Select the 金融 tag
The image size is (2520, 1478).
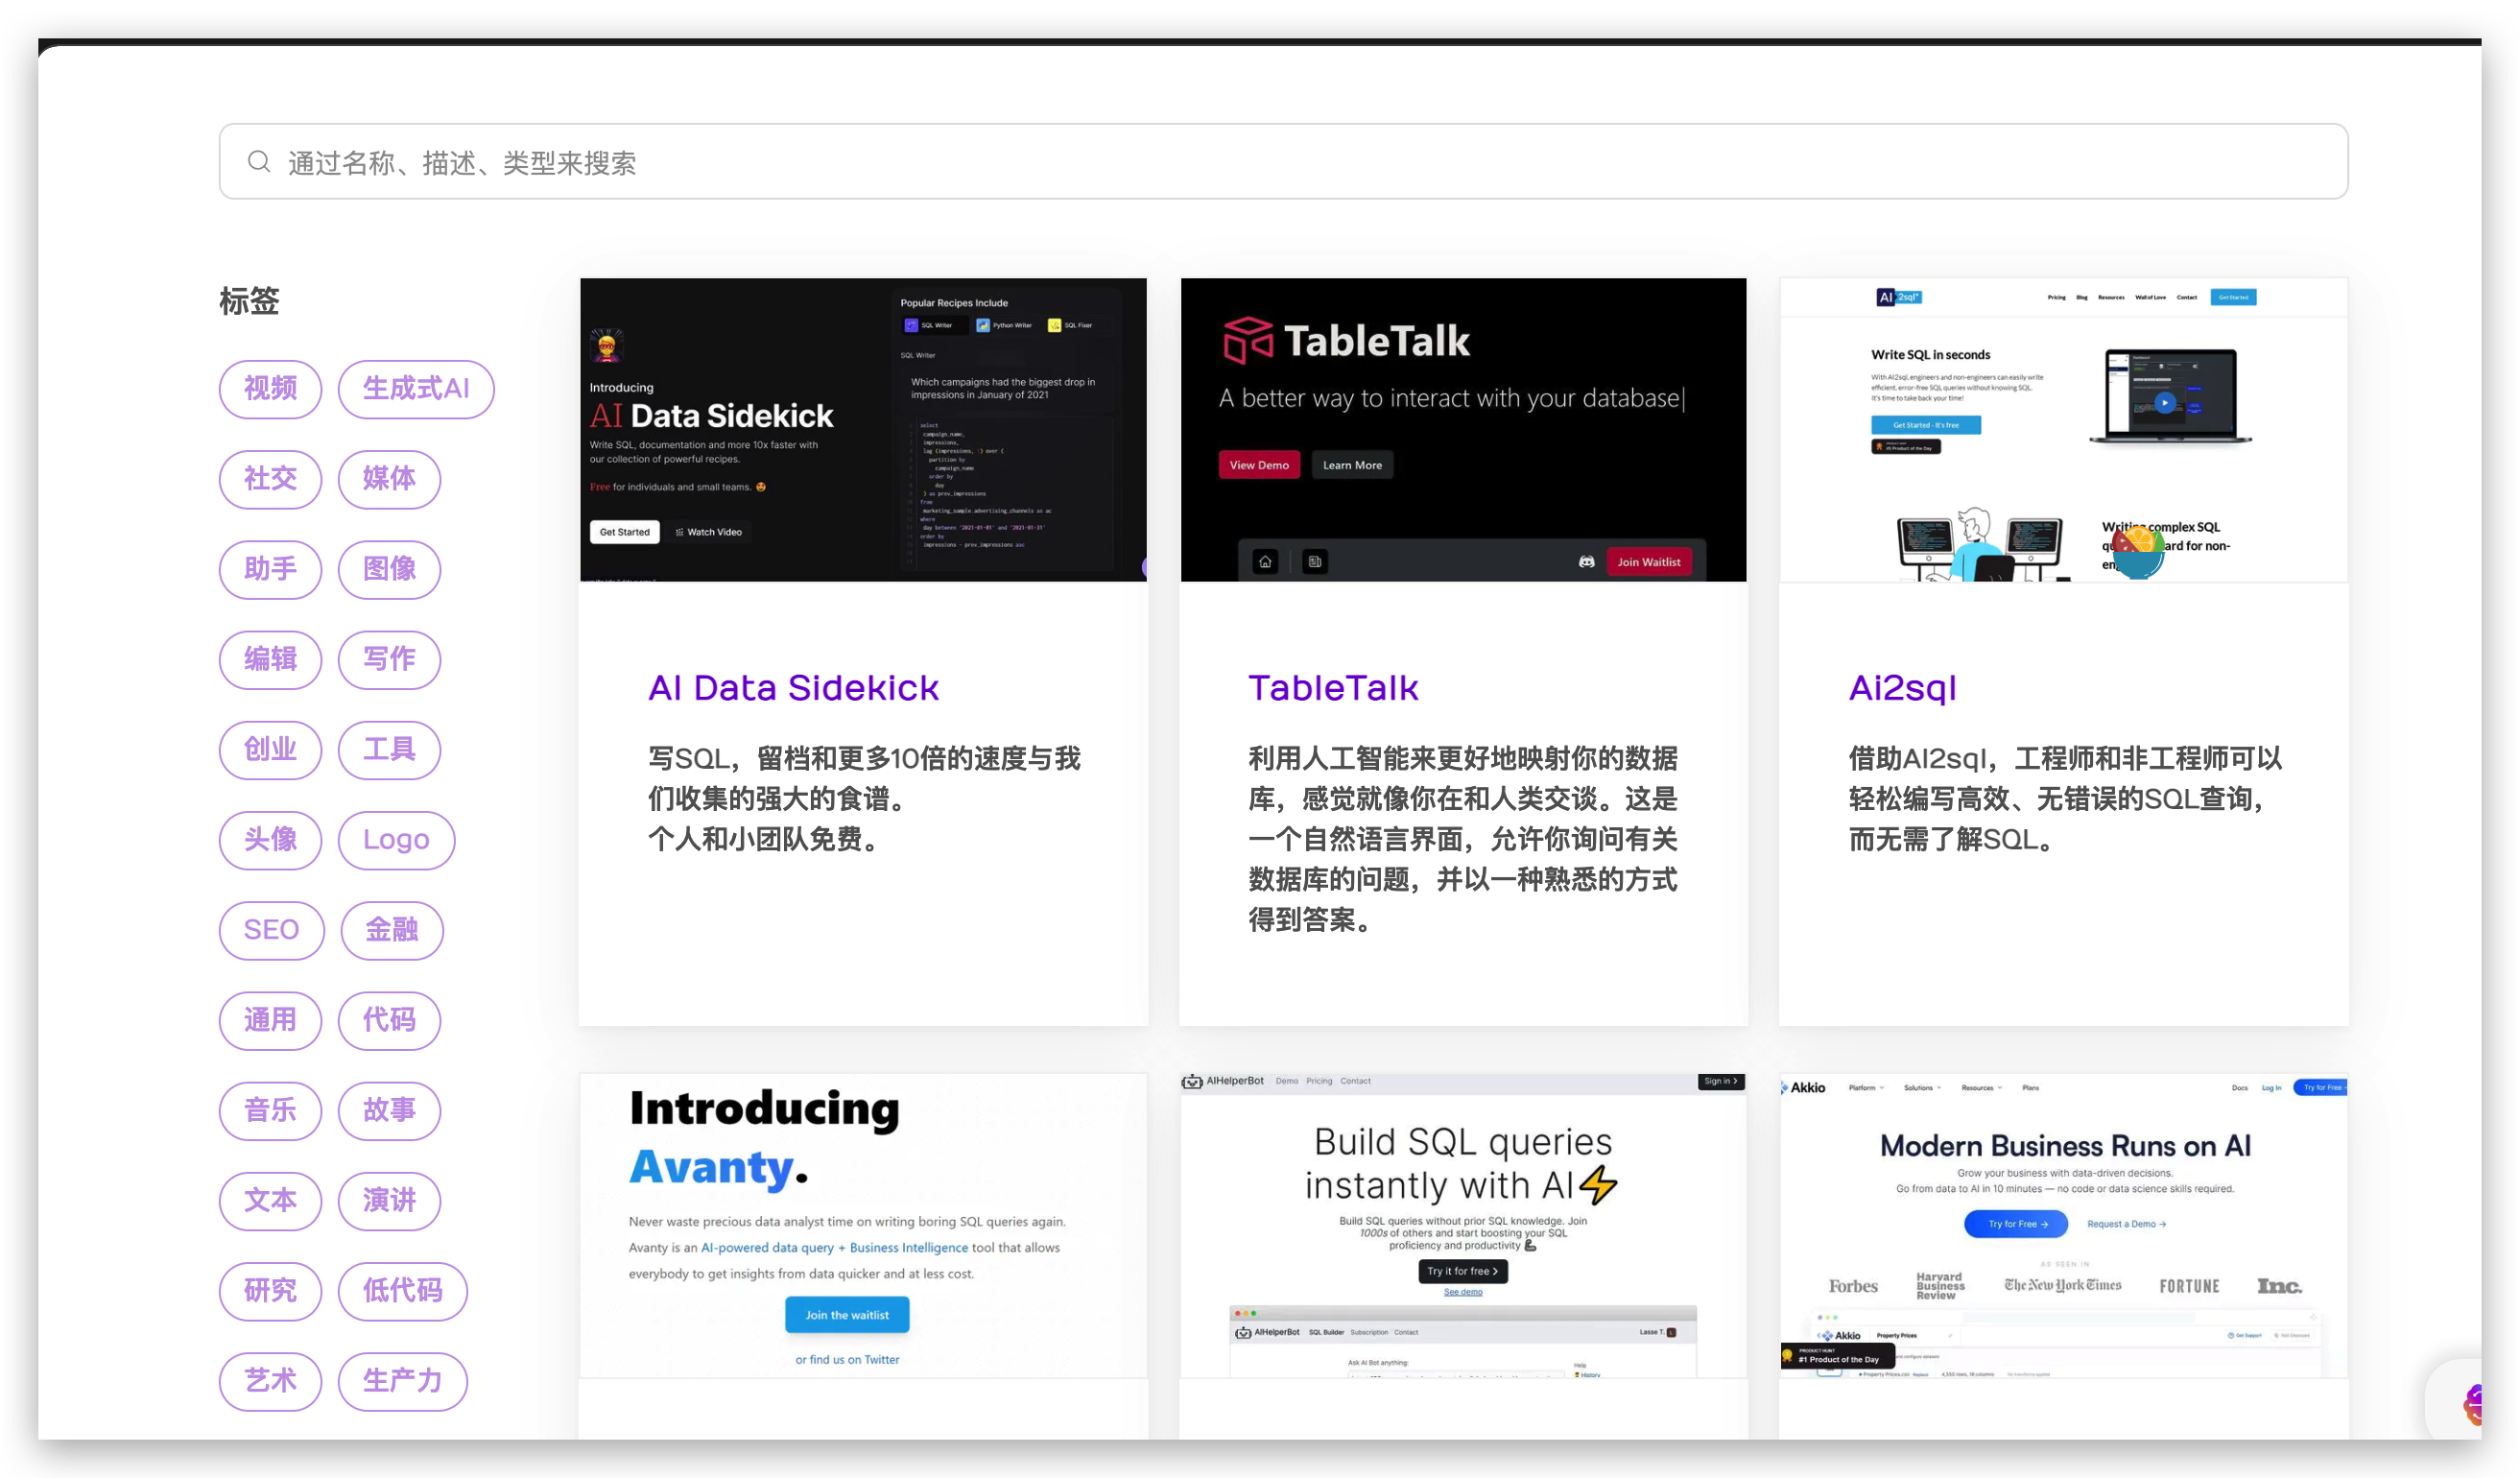[x=392, y=930]
